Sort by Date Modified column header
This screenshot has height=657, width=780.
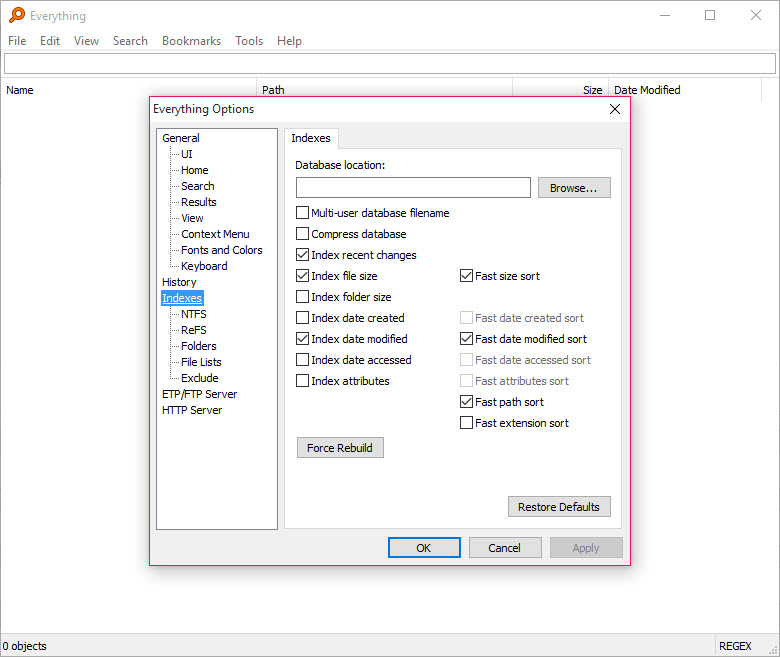point(685,90)
